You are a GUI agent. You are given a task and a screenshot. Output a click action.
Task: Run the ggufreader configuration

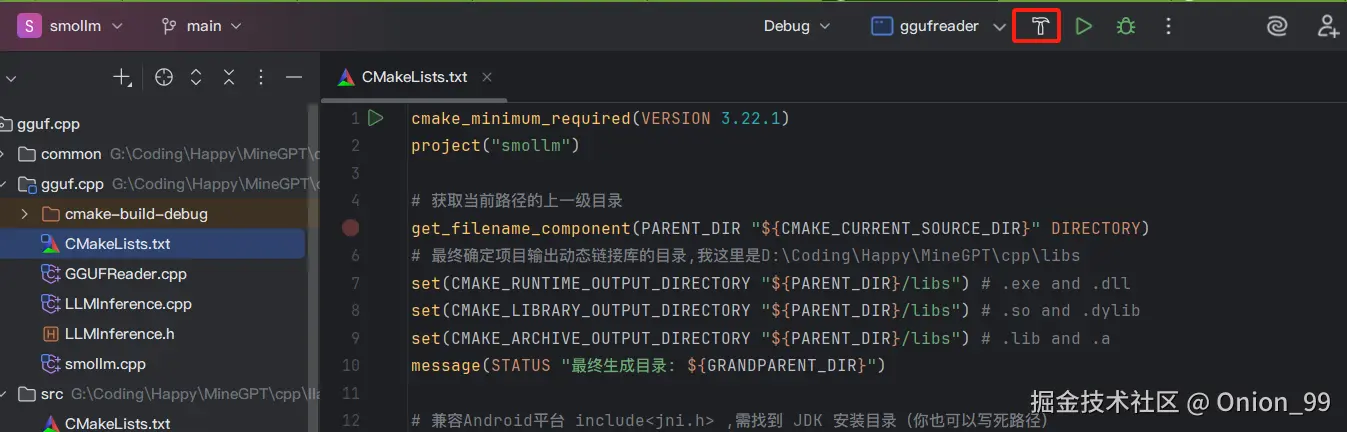1083,27
